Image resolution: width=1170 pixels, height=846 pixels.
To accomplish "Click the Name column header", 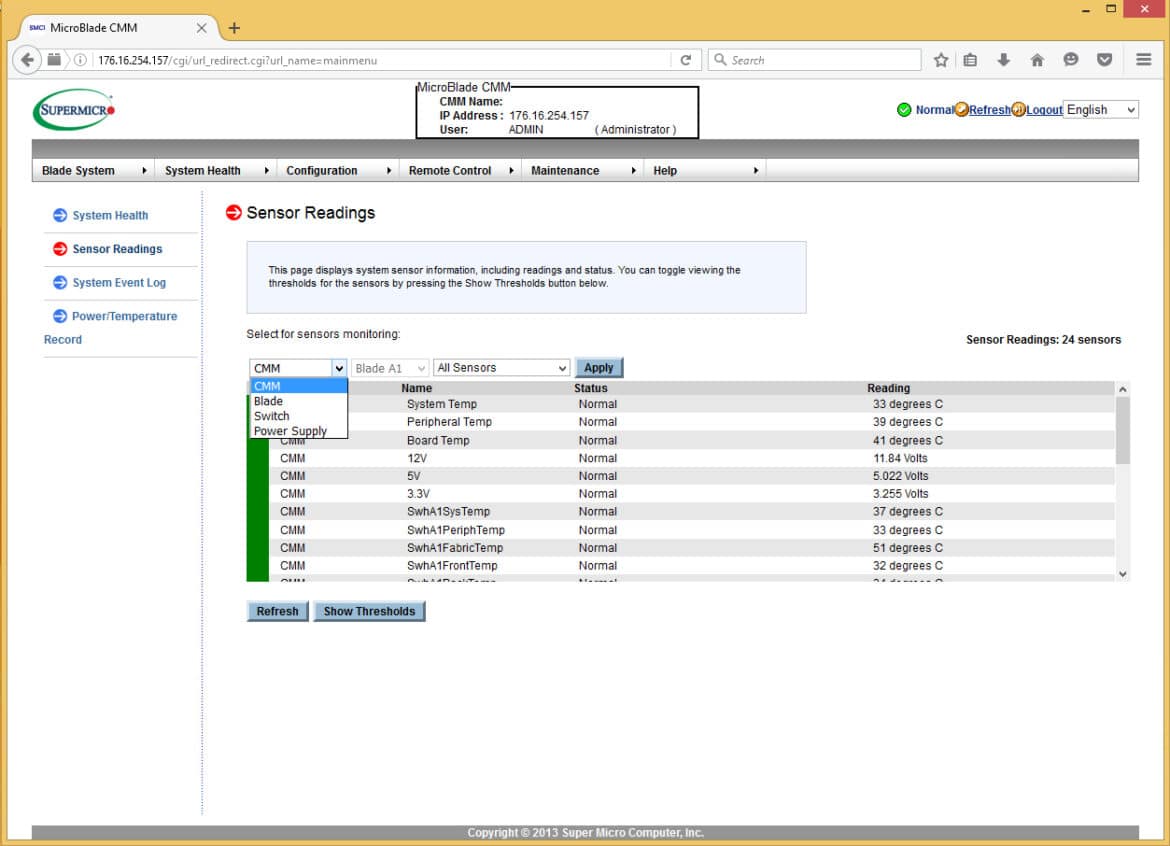I will 416,388.
